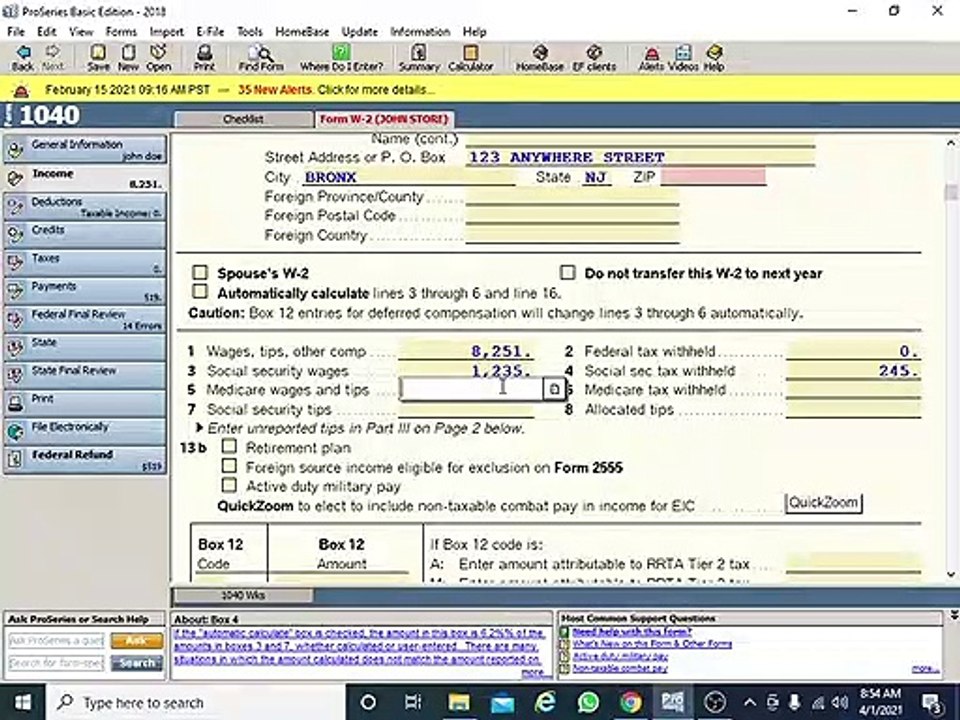Image resolution: width=960 pixels, height=720 pixels.
Task: Click 35 New Alerts details link
Action: pyautogui.click(x=336, y=90)
